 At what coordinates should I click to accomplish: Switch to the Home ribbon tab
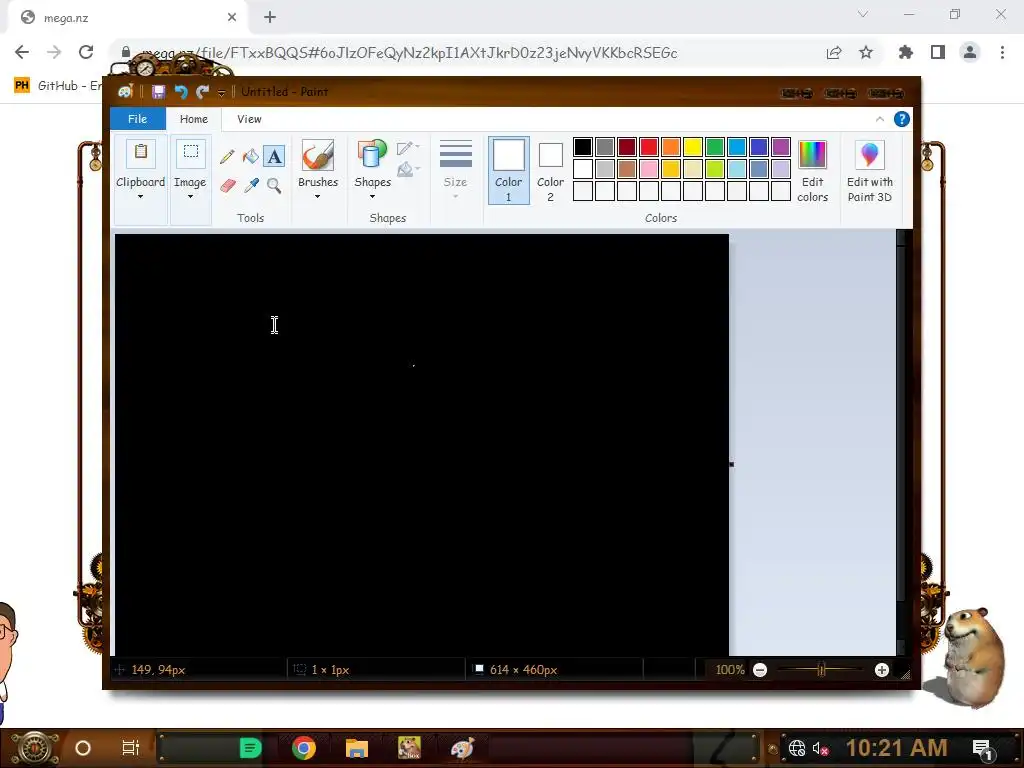tap(194, 119)
